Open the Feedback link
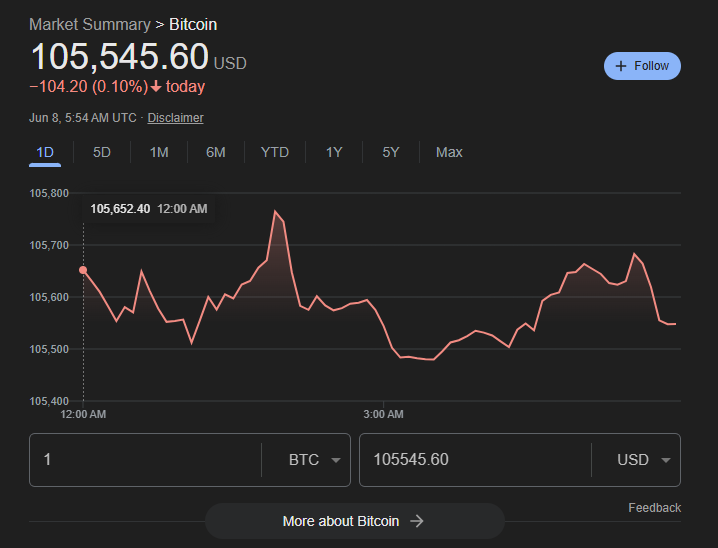718x548 pixels. (x=654, y=508)
